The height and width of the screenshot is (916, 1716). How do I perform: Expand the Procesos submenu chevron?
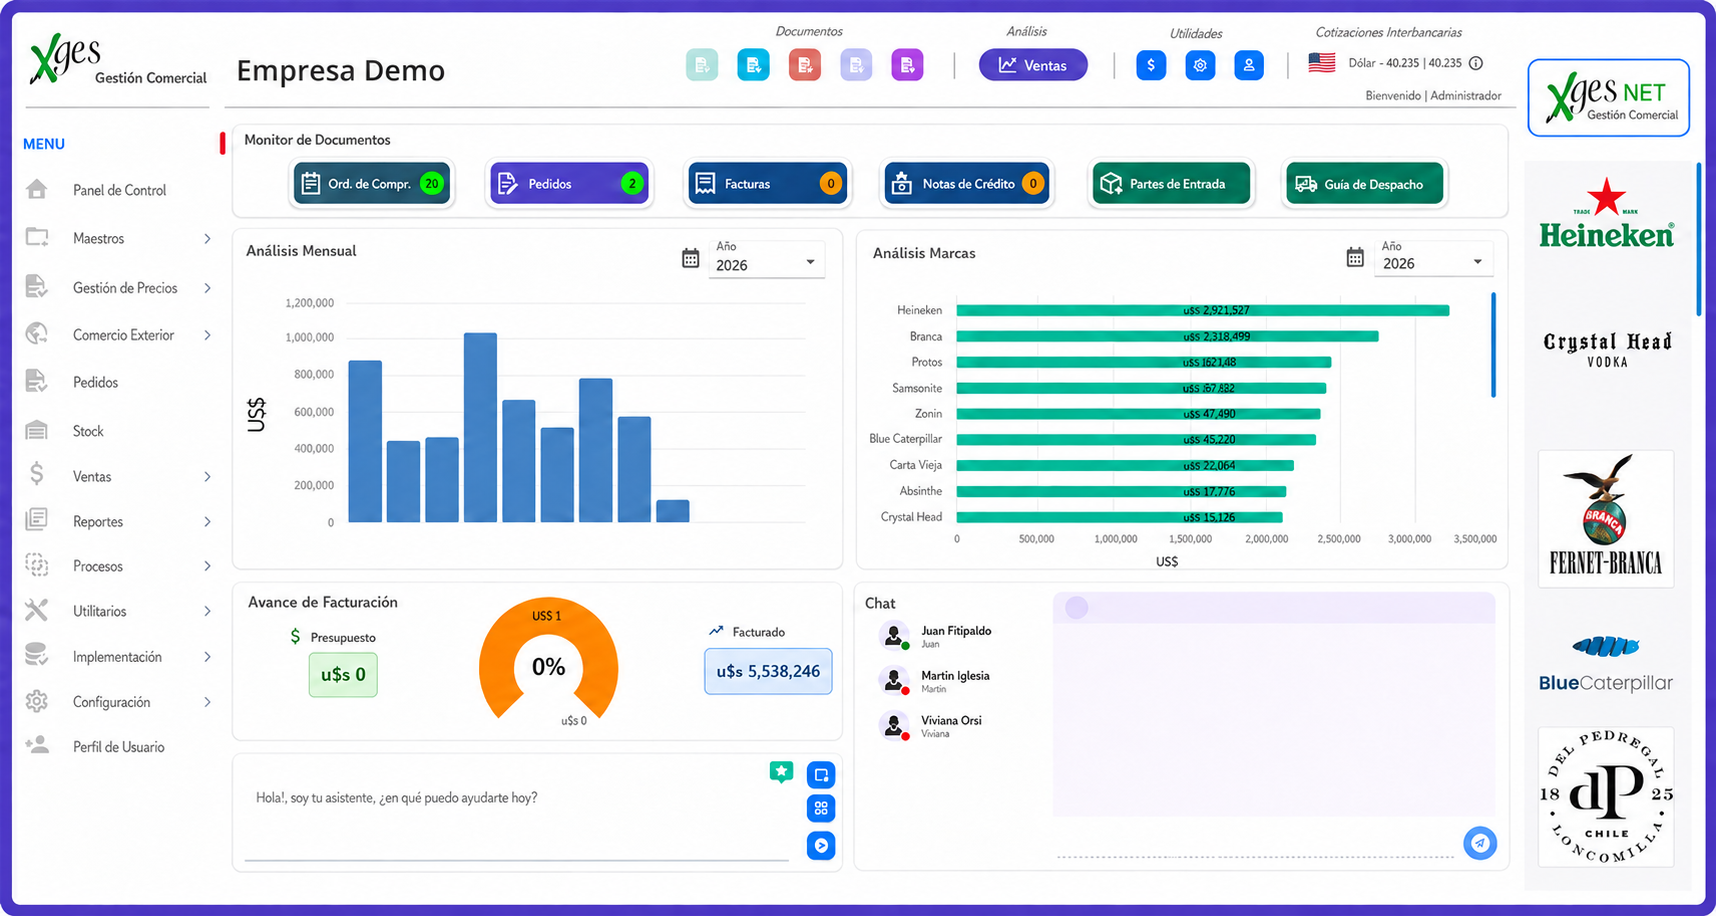[207, 566]
